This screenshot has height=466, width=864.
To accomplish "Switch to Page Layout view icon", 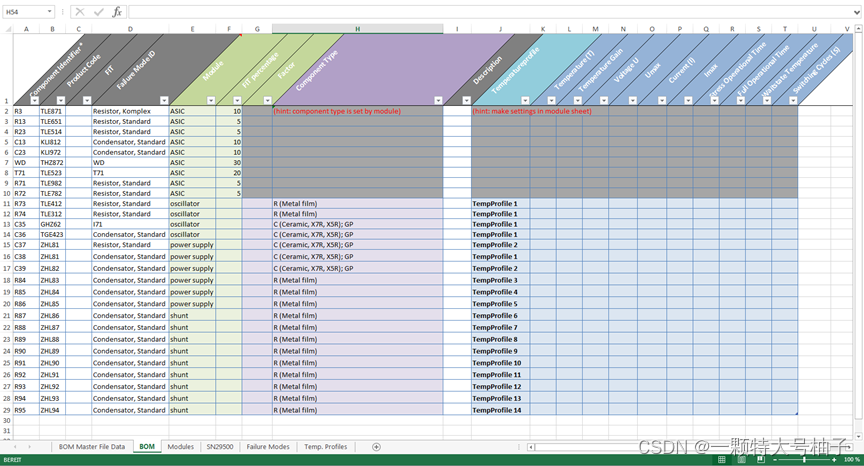I will click(x=741, y=459).
